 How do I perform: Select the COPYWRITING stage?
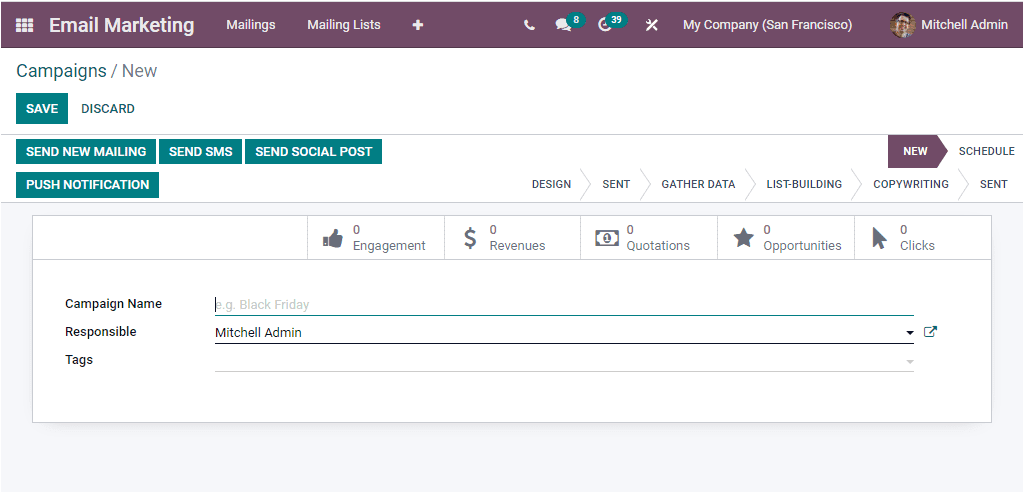[x=911, y=184]
